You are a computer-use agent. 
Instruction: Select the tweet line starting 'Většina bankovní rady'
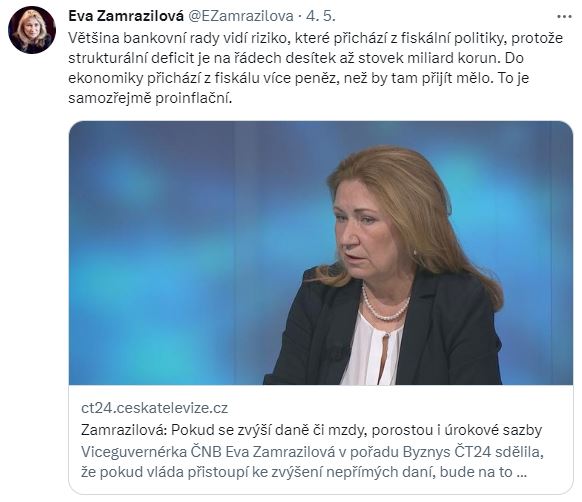click(x=315, y=38)
